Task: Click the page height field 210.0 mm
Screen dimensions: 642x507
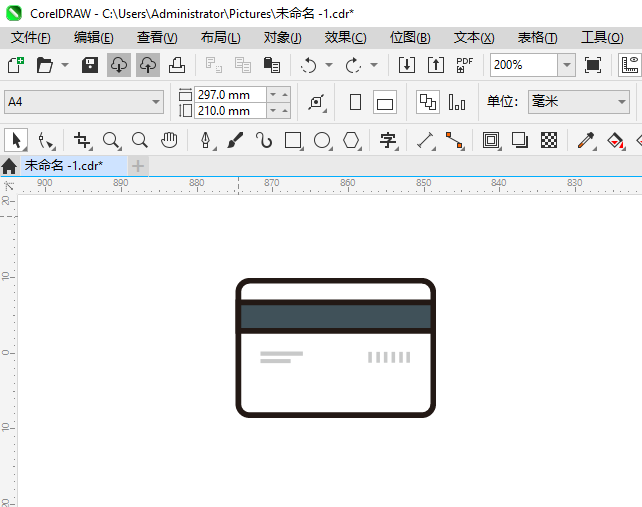Action: [230, 111]
